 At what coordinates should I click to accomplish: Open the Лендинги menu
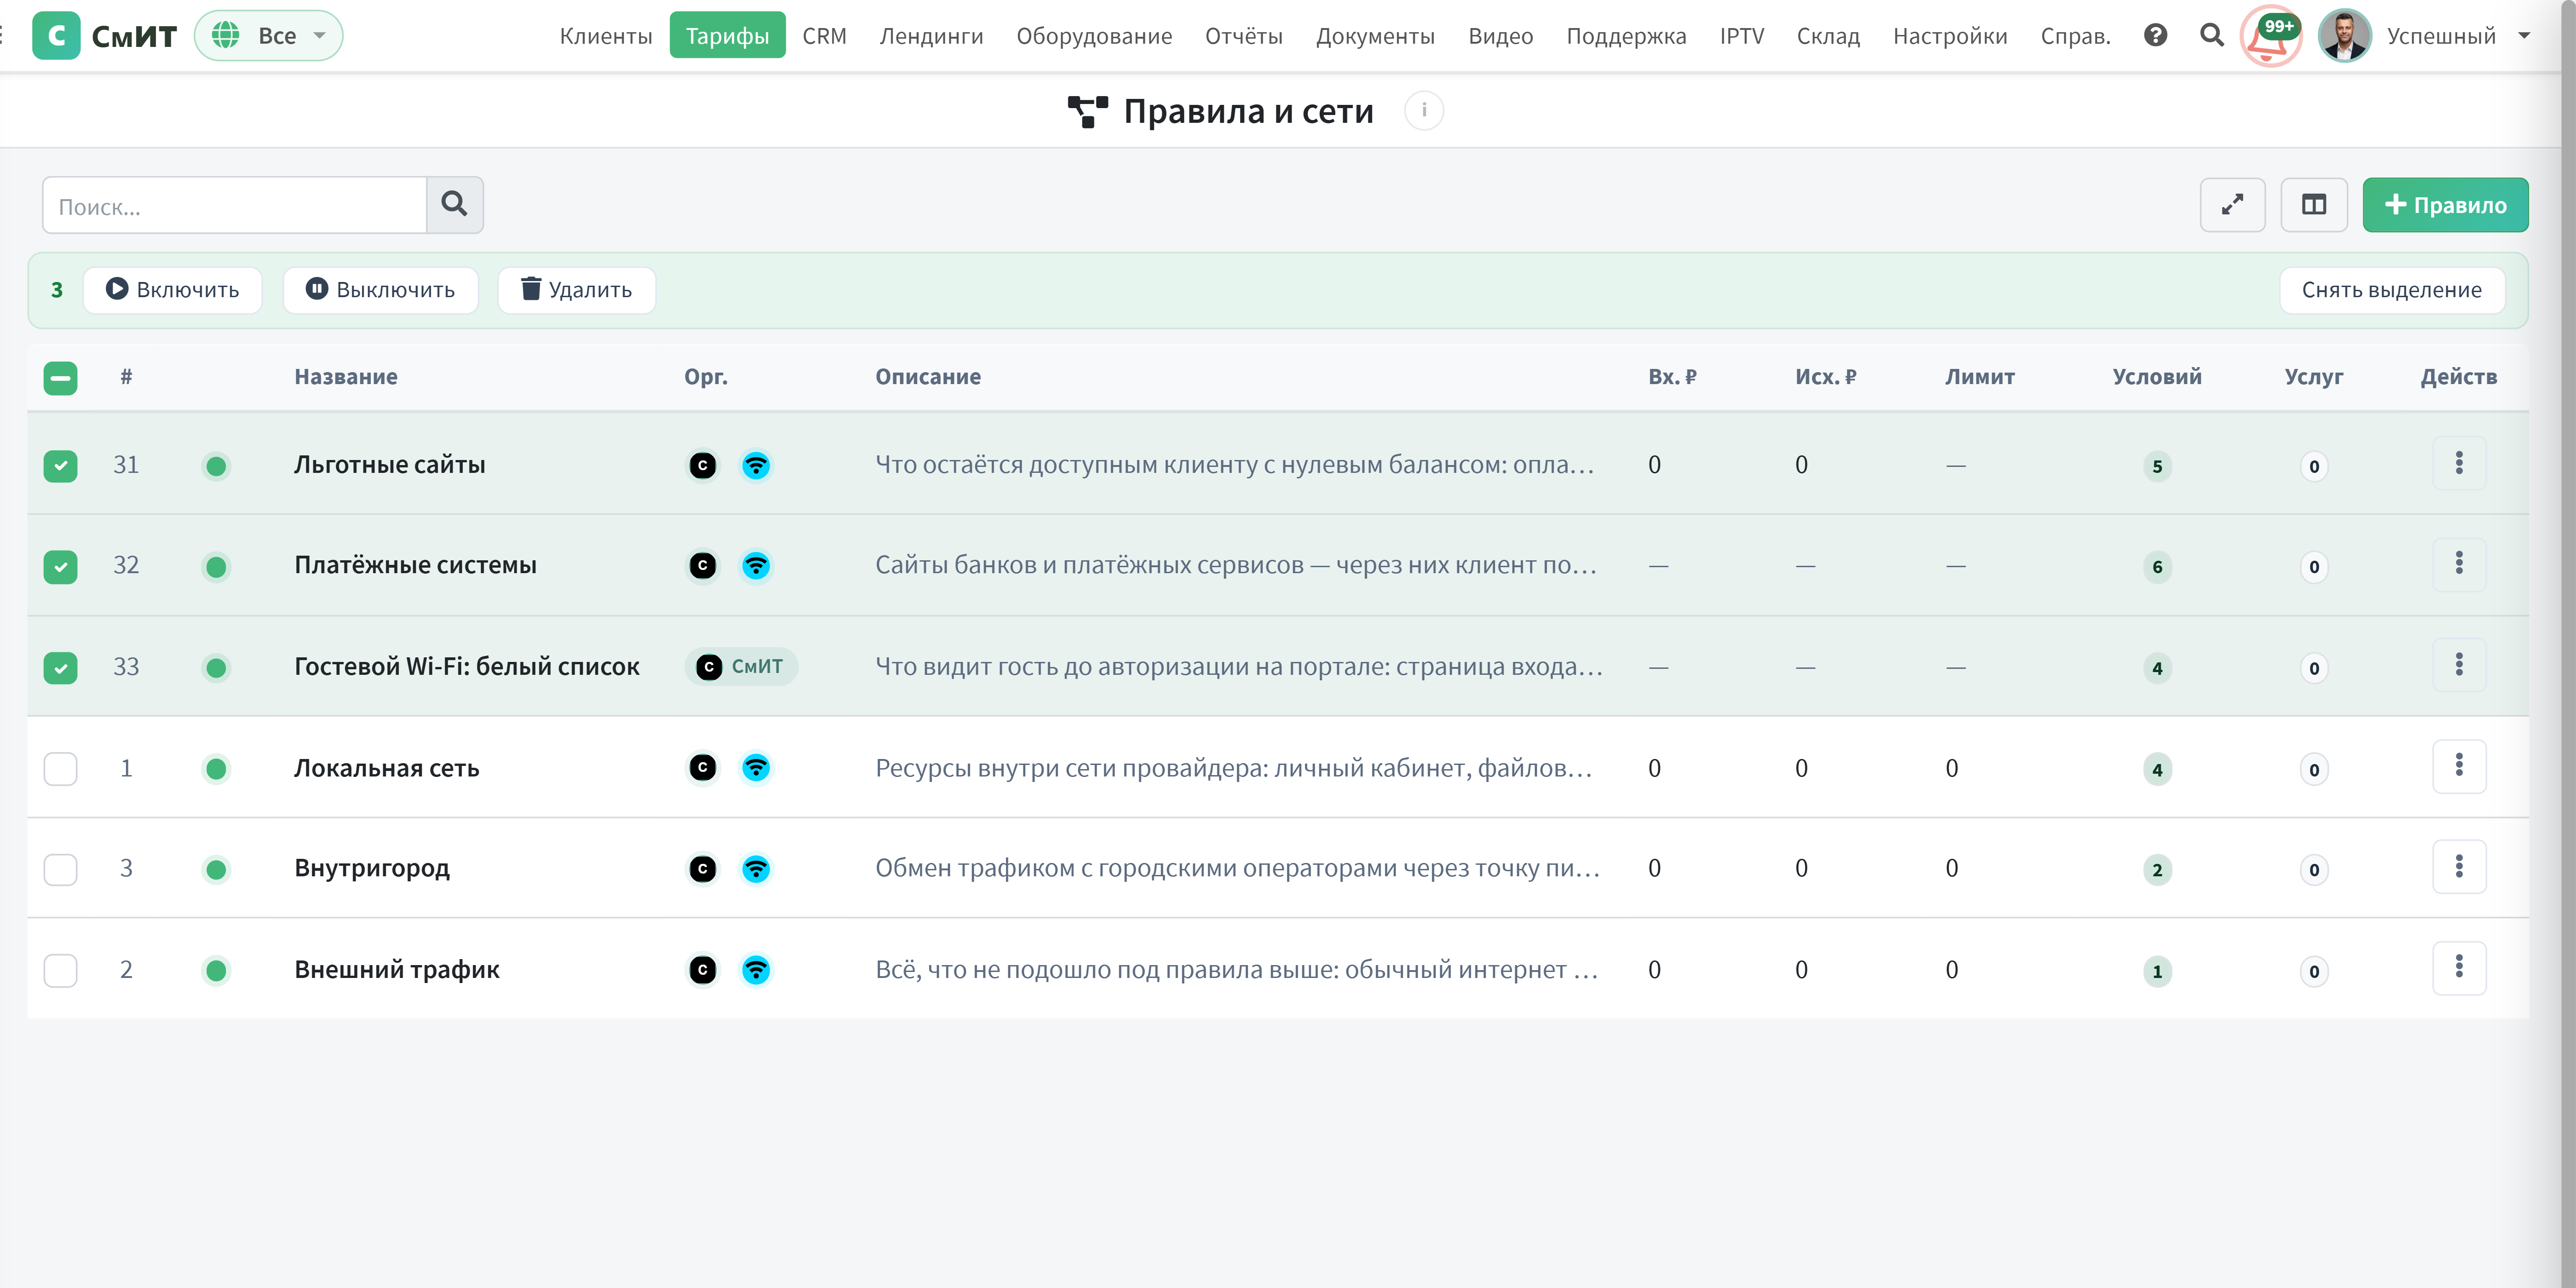(x=931, y=36)
